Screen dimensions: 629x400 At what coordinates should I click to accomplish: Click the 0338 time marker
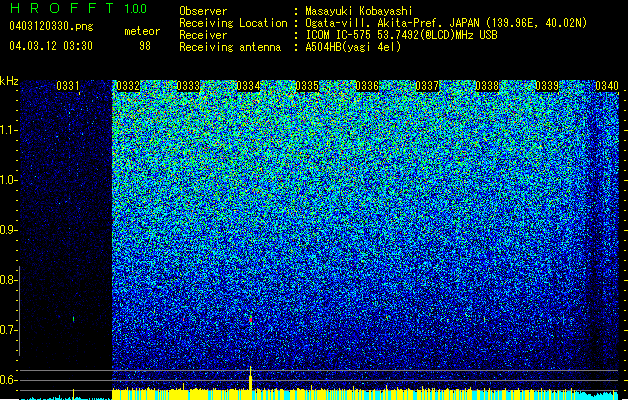[487, 86]
